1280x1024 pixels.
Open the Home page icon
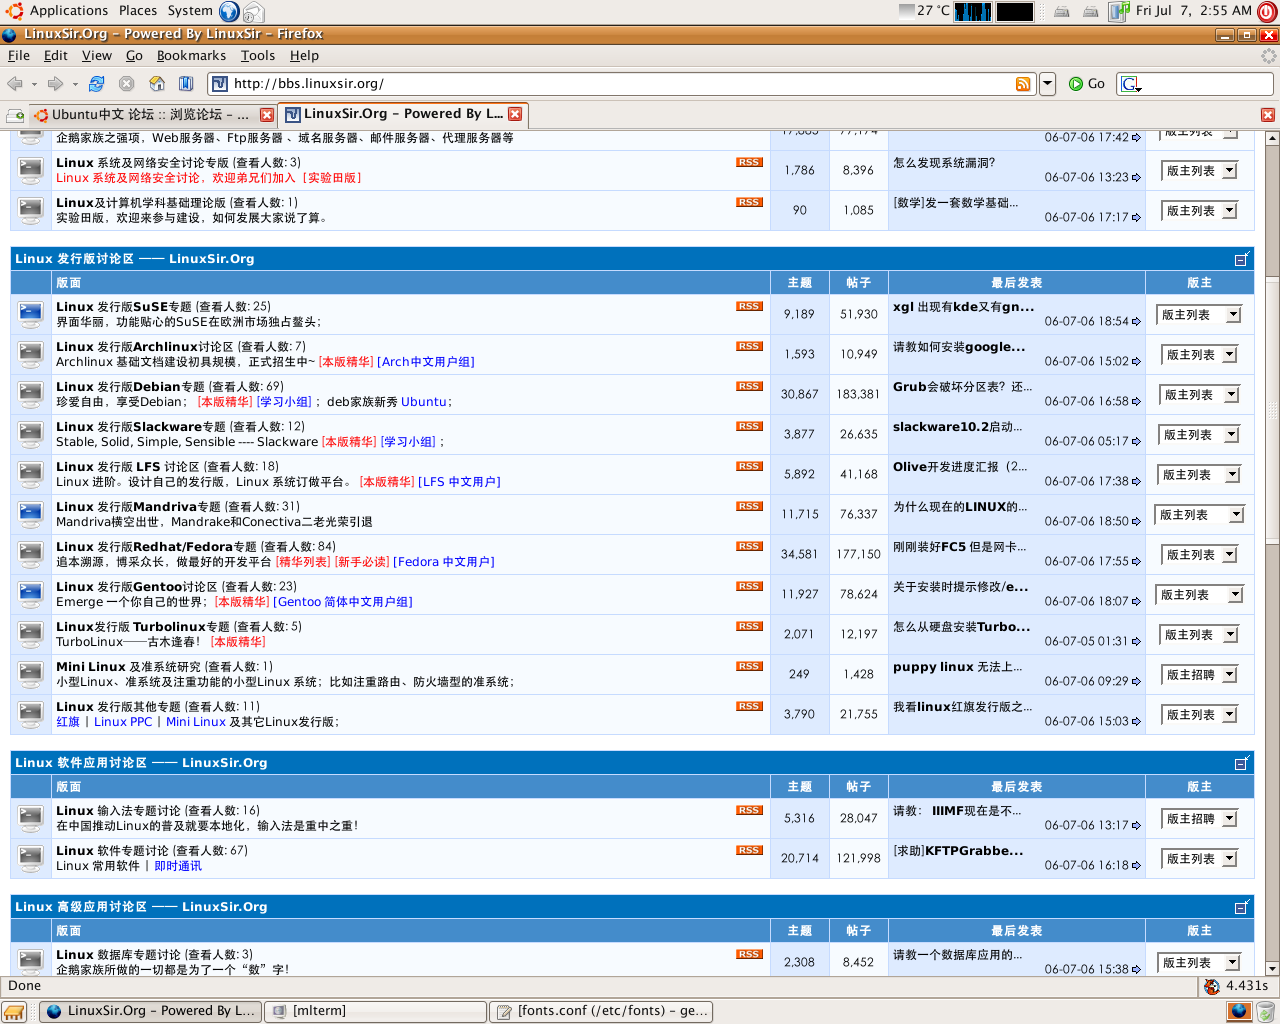click(x=157, y=84)
